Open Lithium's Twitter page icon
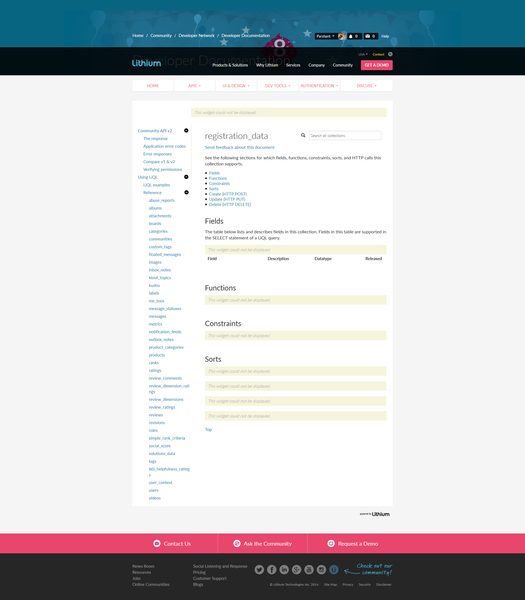Viewport: 525px width, 600px height. (259, 570)
